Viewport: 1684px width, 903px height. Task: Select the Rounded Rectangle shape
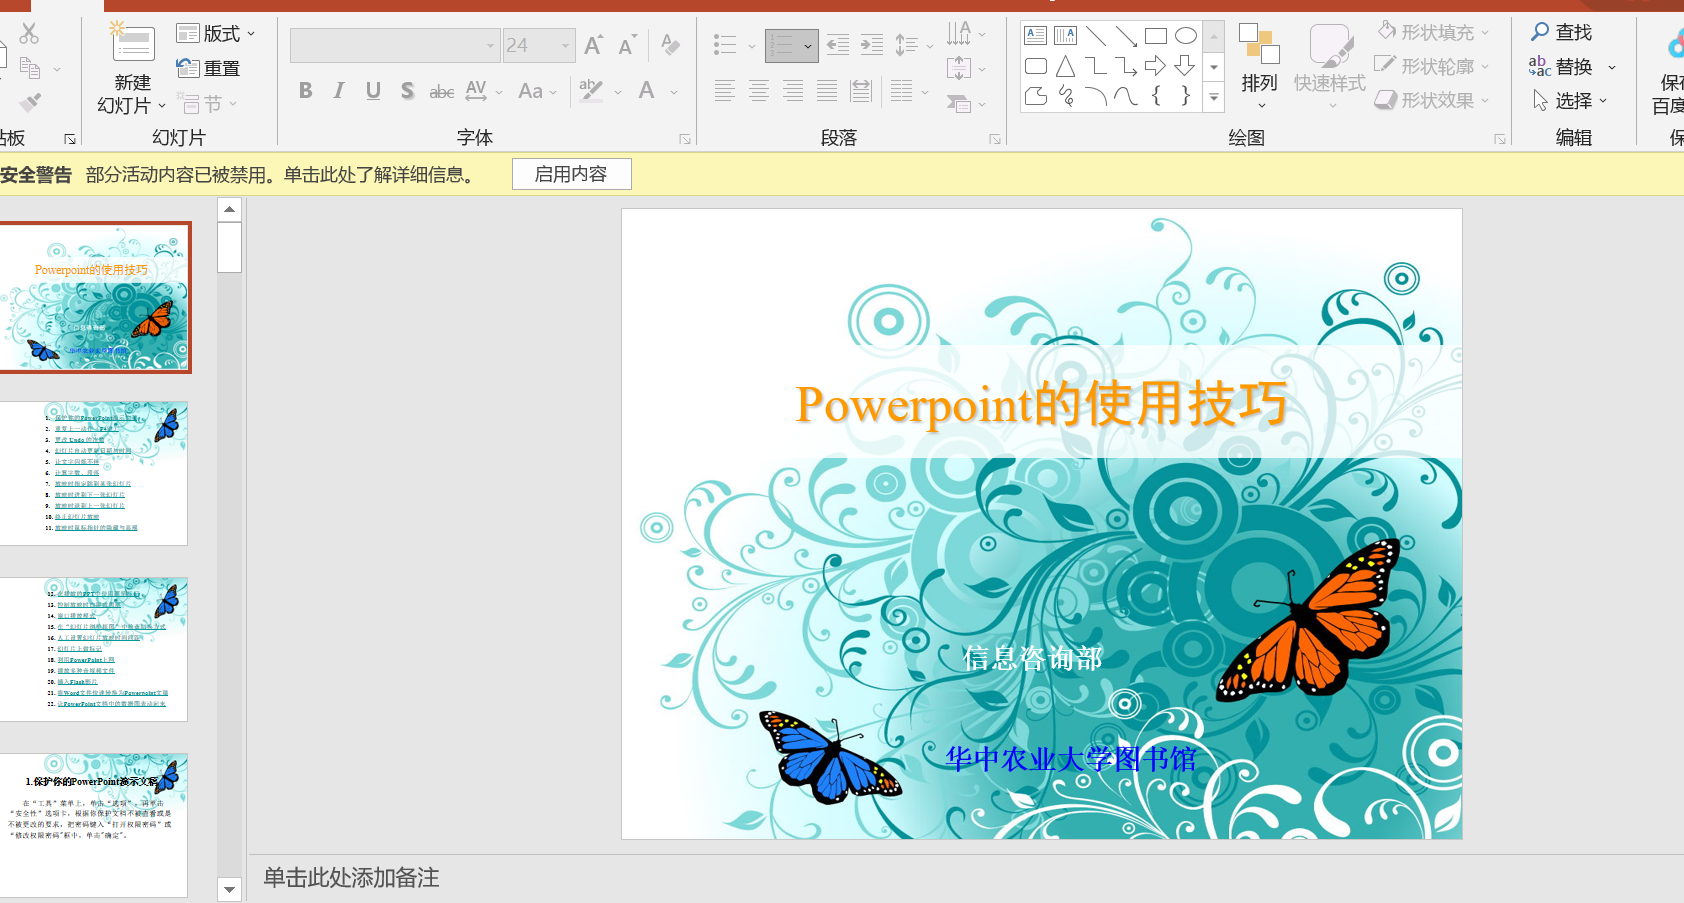1036,66
